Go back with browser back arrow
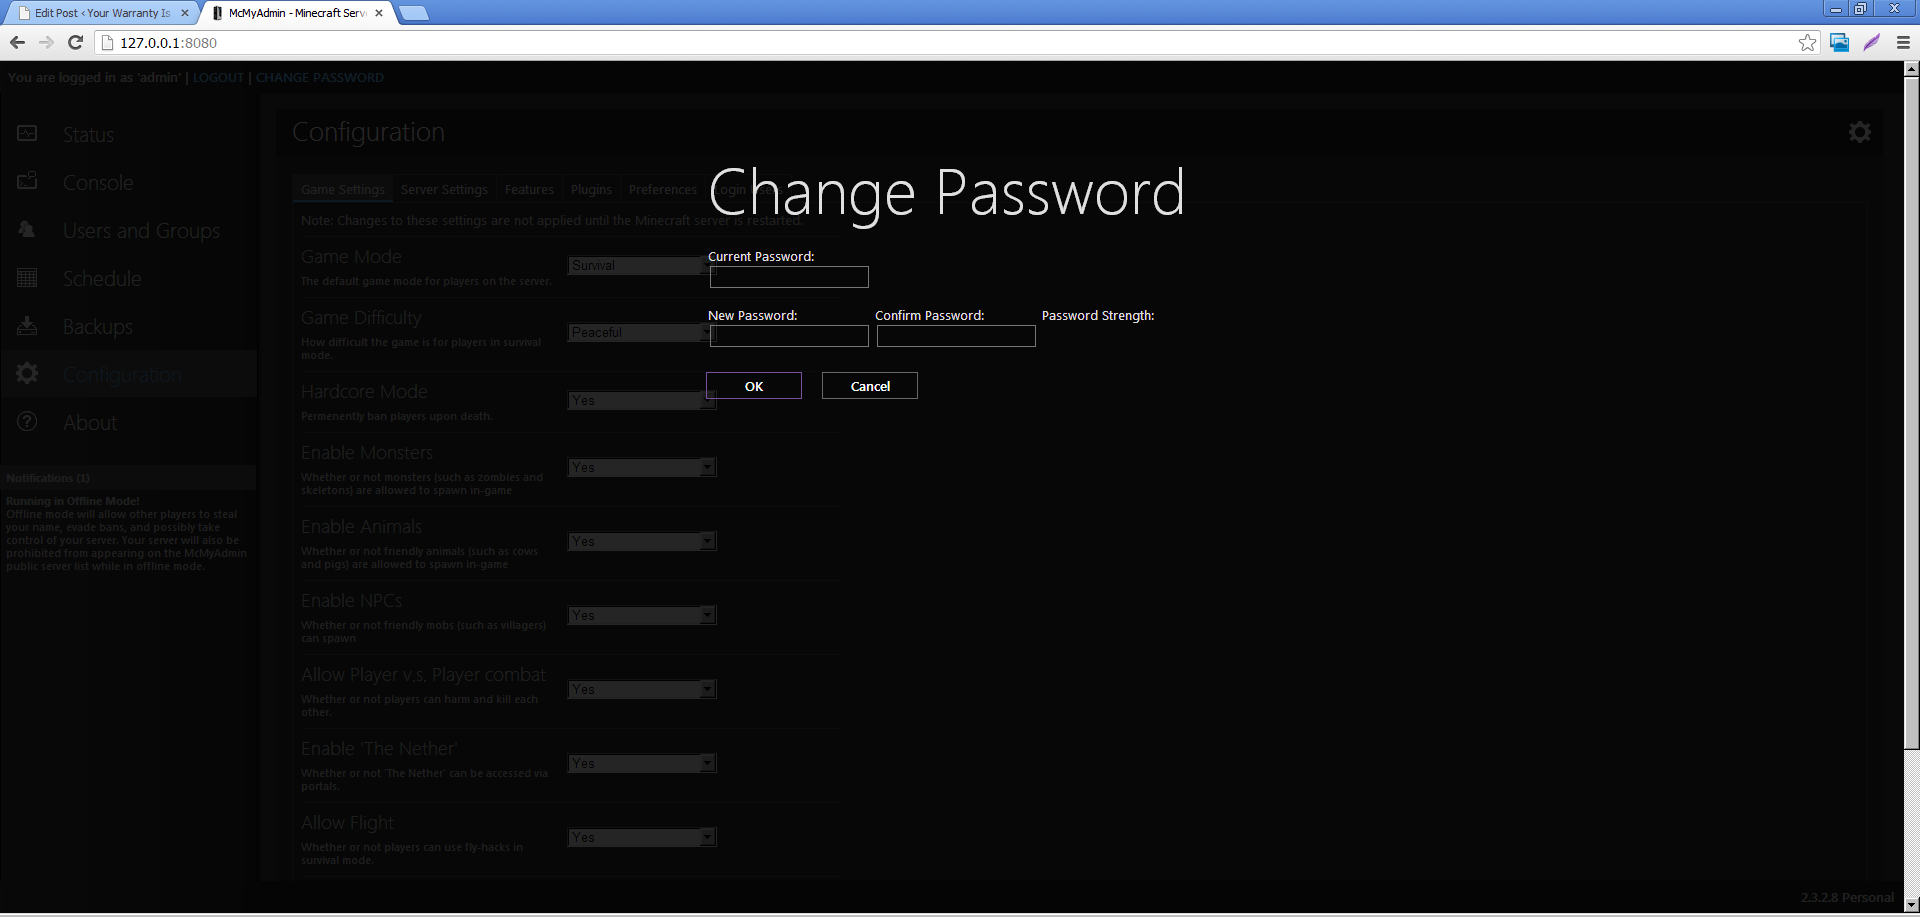1920x917 pixels. click(17, 42)
